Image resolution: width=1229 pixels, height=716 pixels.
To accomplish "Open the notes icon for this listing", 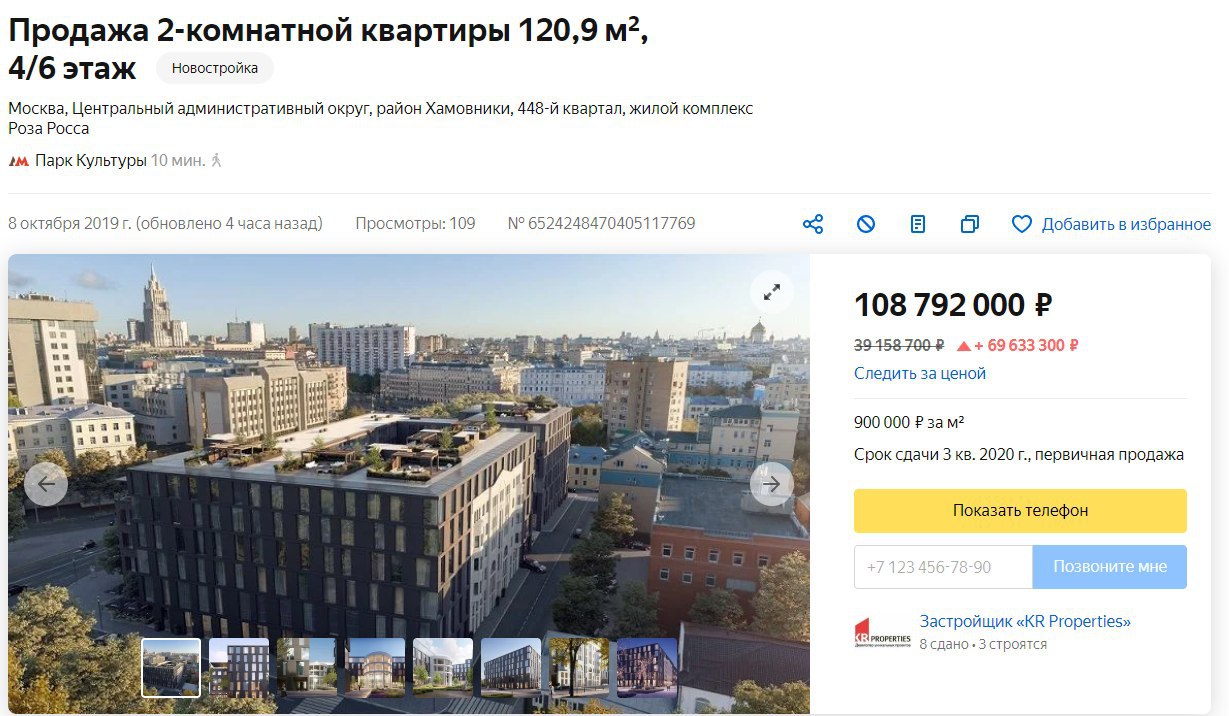I will pyautogui.click(x=918, y=224).
